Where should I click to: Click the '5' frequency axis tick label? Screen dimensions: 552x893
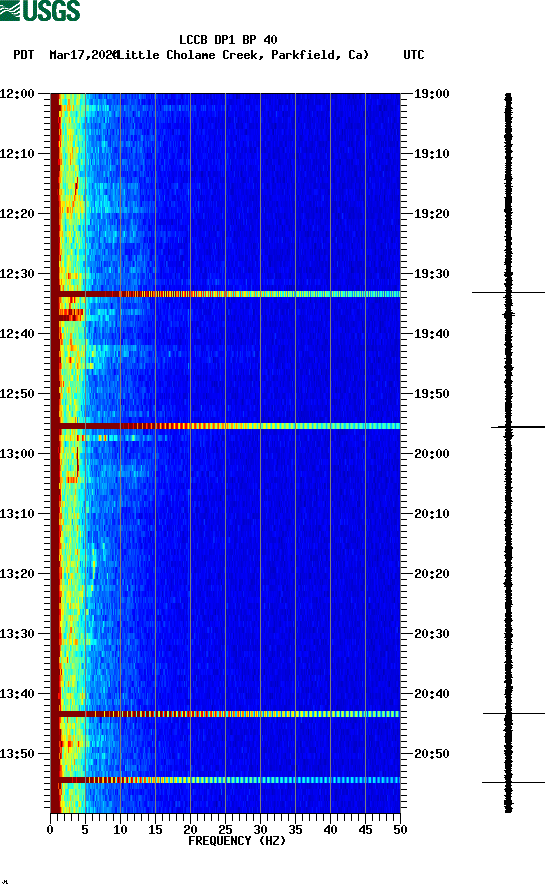coord(85,830)
